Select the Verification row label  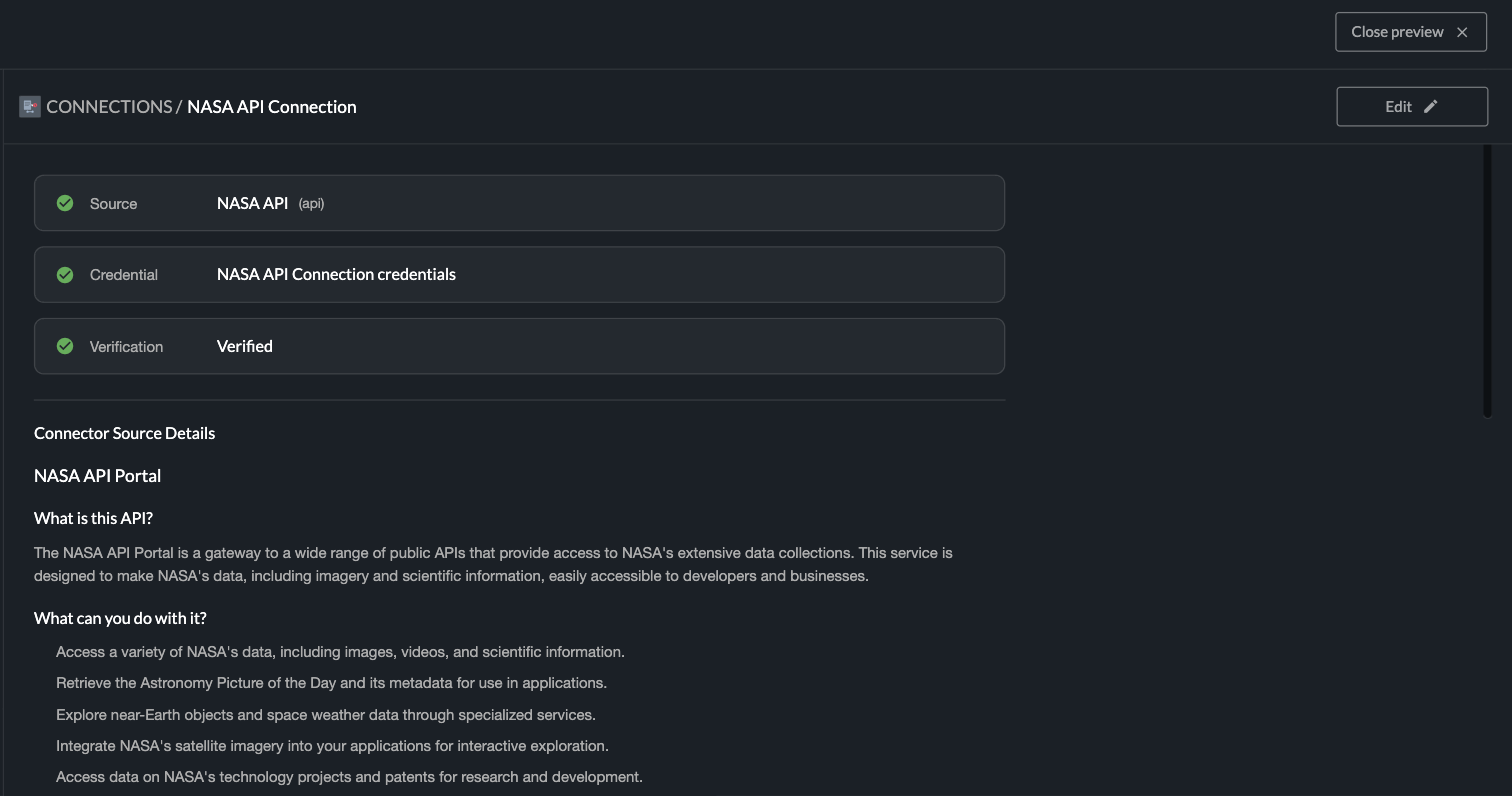pyautogui.click(x=126, y=347)
